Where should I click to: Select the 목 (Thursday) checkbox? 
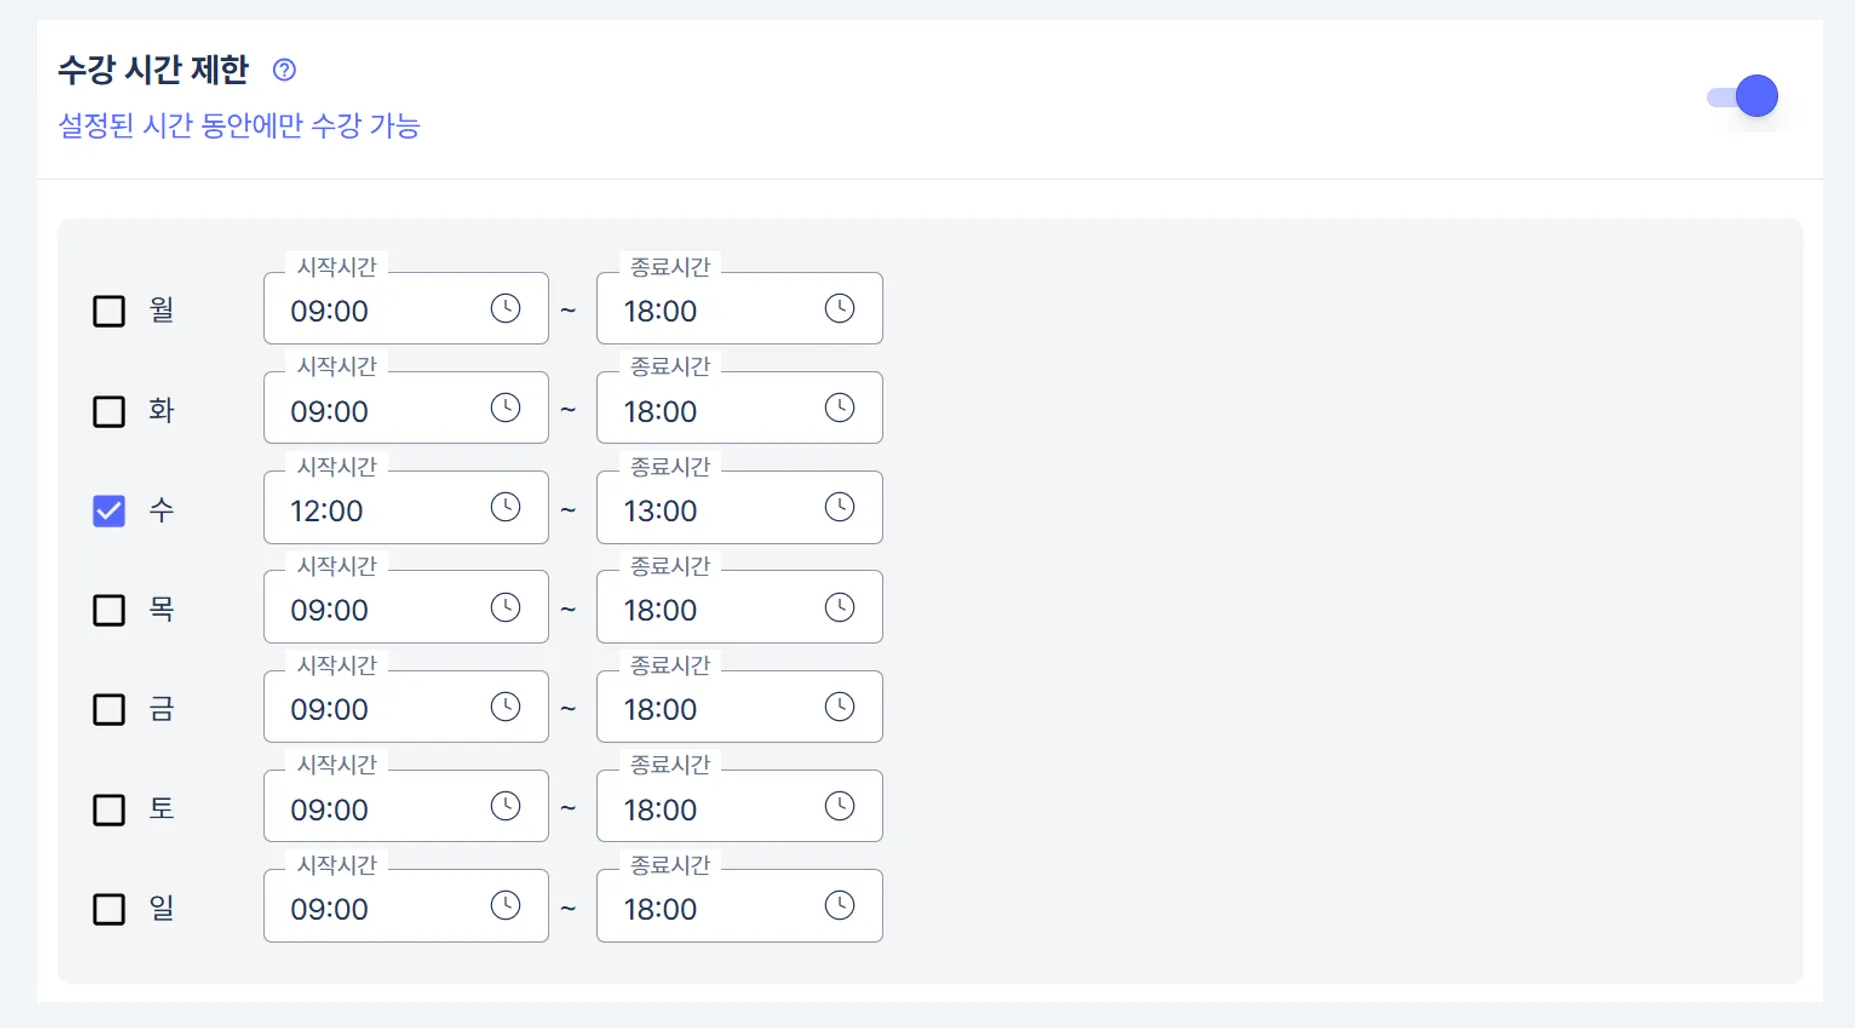coord(109,610)
